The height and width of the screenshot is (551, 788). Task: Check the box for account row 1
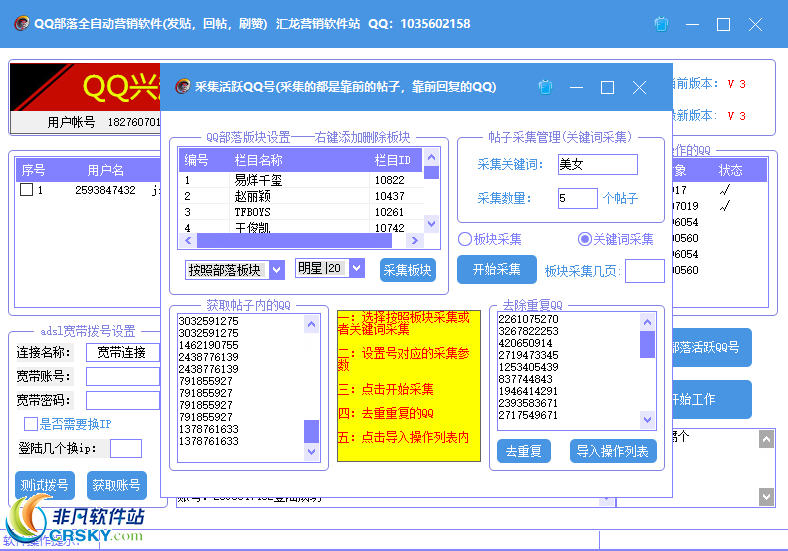point(27,190)
